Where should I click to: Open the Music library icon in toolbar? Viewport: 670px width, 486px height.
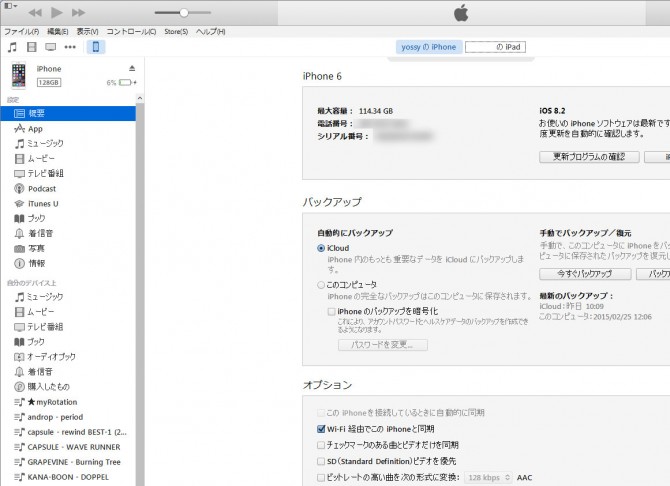pyautogui.click(x=12, y=47)
